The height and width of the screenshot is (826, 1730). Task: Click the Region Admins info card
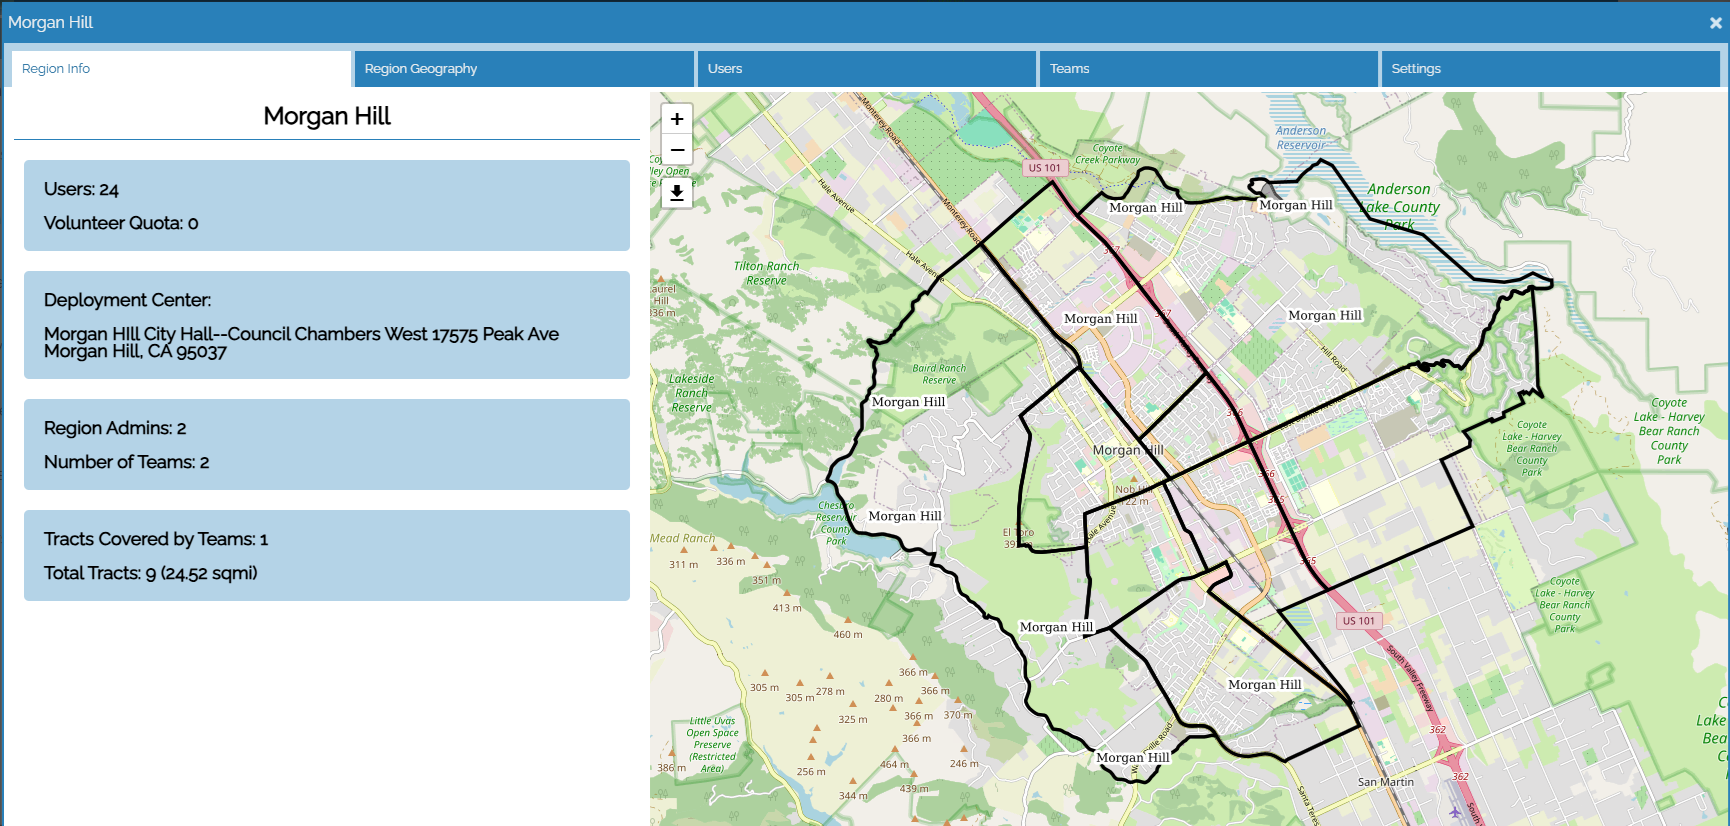click(x=327, y=444)
